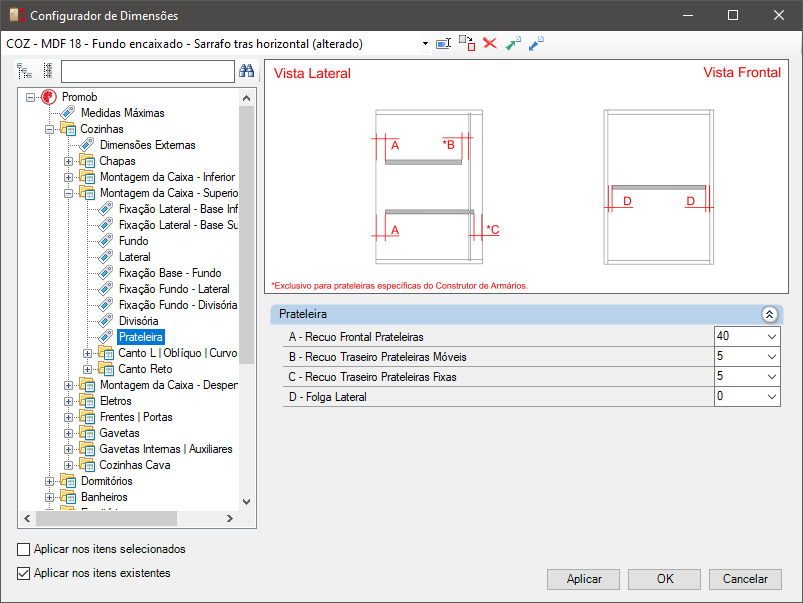Delete configuration with the red X icon
Viewport: 803px width, 603px height.
click(x=490, y=44)
